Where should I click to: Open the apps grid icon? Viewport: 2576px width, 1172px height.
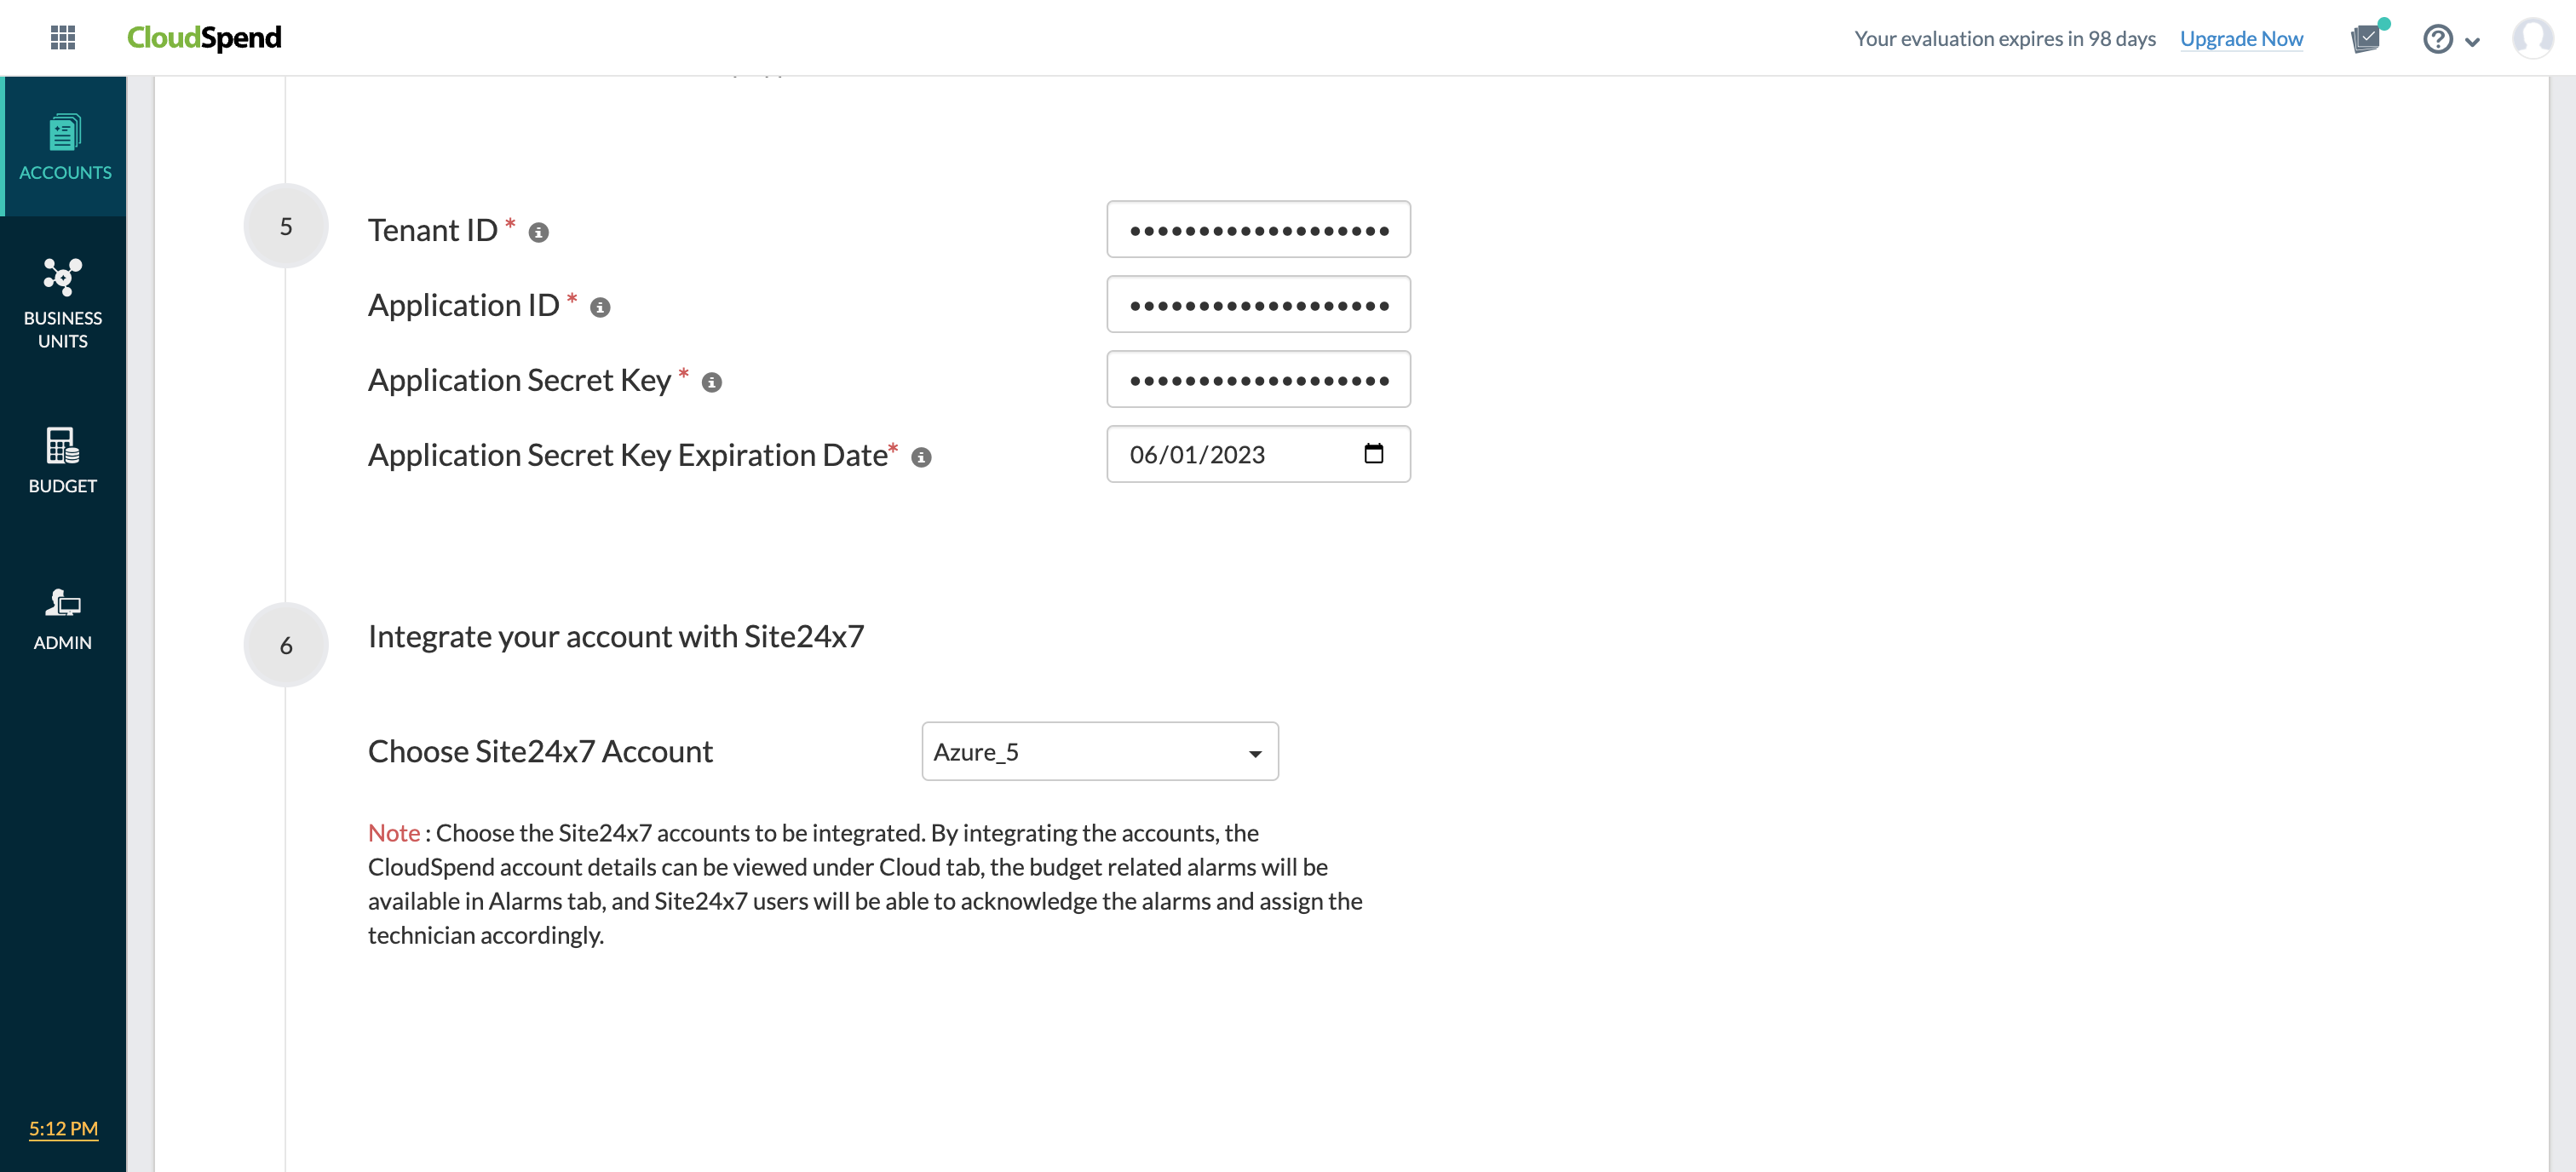pyautogui.click(x=63, y=37)
